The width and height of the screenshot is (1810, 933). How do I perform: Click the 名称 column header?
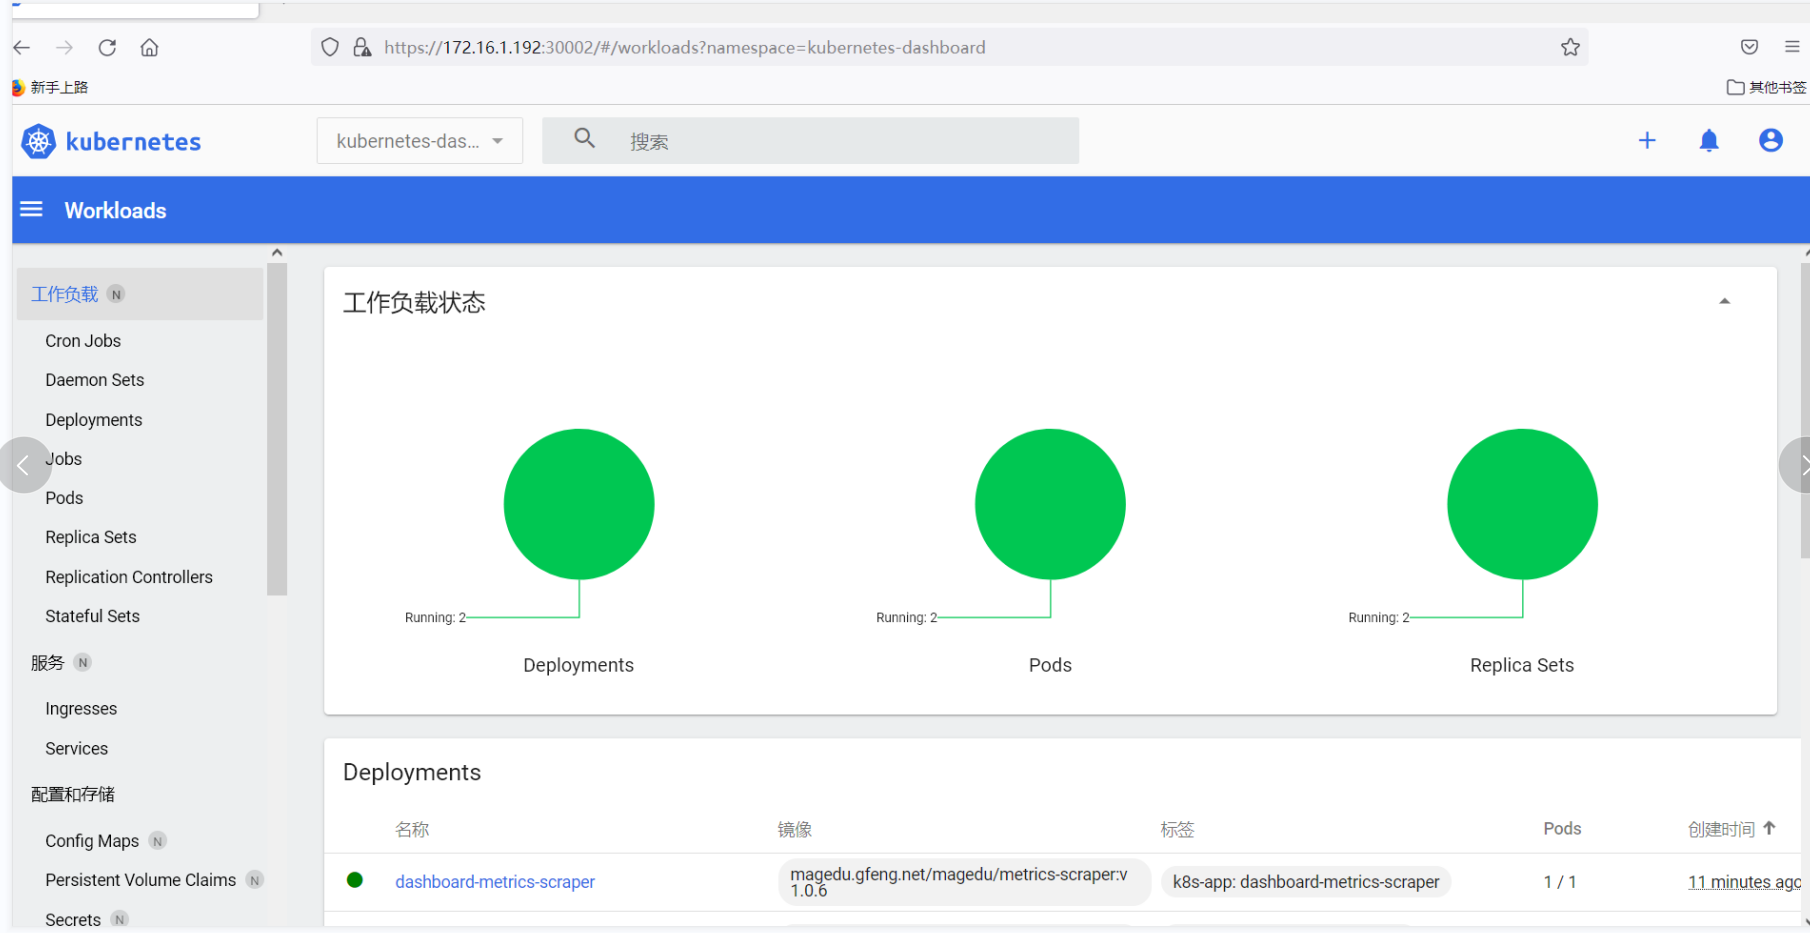412,829
